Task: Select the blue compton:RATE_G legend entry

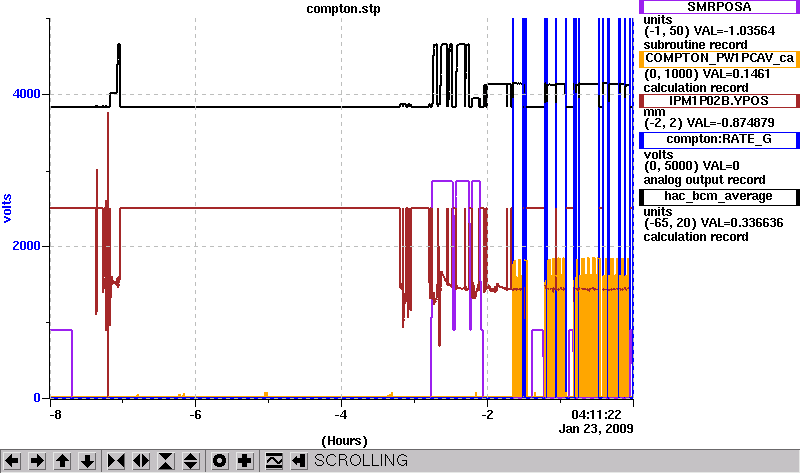Action: tap(719, 140)
